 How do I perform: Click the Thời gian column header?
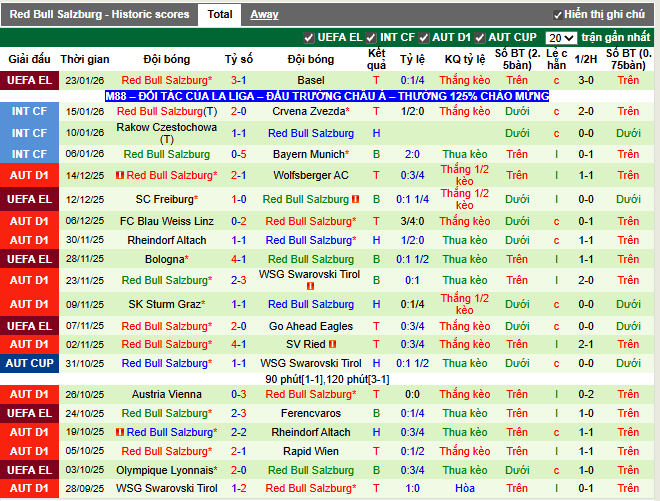pyautogui.click(x=85, y=59)
